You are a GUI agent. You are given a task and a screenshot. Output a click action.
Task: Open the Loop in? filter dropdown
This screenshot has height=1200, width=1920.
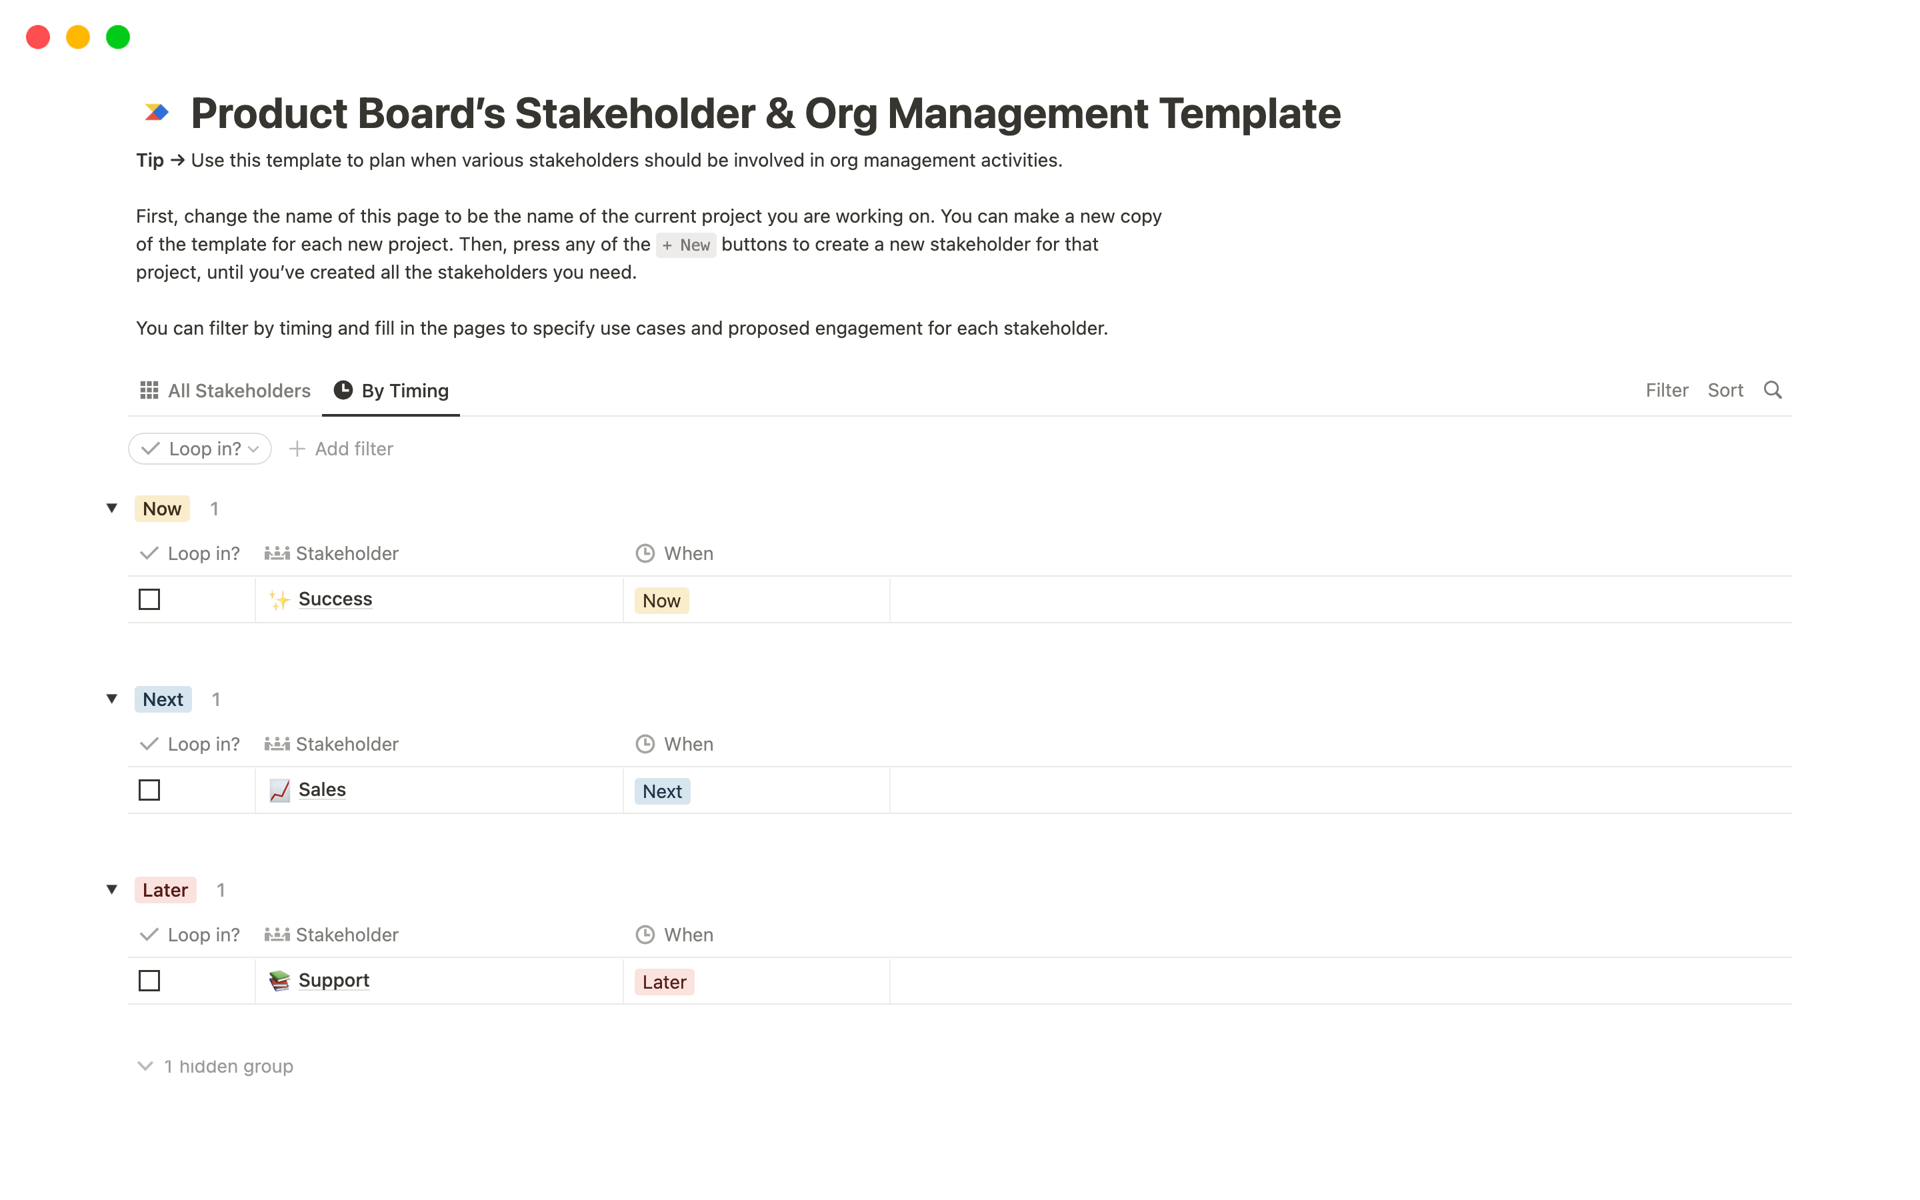pos(199,448)
